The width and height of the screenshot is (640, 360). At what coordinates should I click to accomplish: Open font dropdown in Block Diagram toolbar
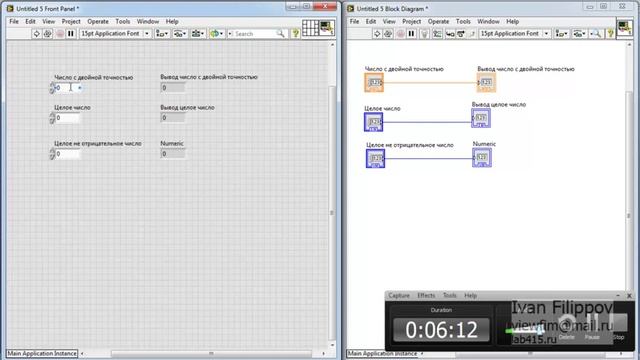coord(514,33)
